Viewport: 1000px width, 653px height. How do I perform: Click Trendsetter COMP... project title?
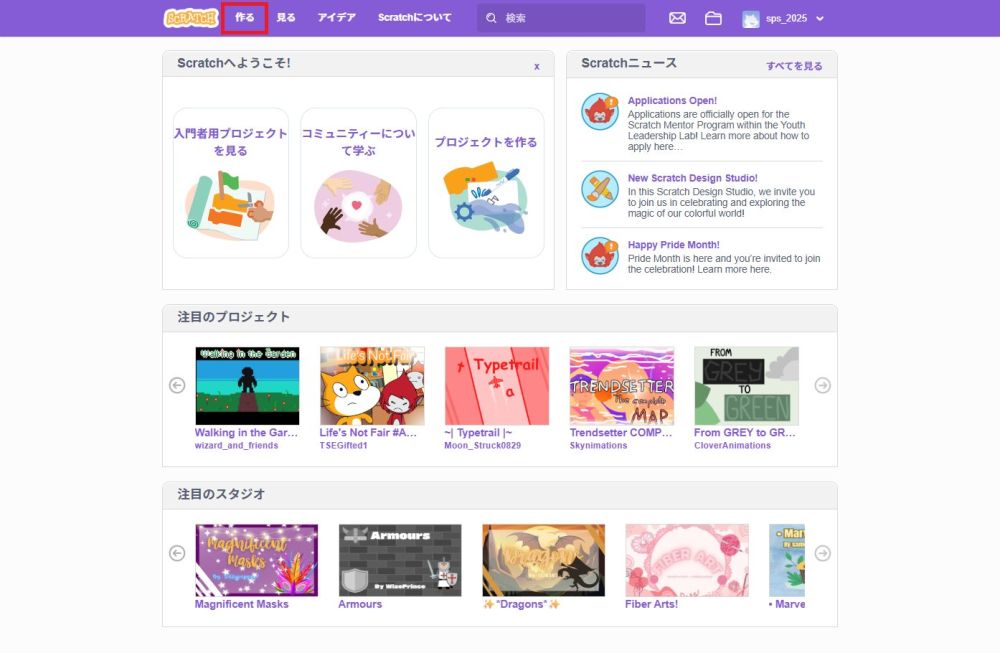621,432
